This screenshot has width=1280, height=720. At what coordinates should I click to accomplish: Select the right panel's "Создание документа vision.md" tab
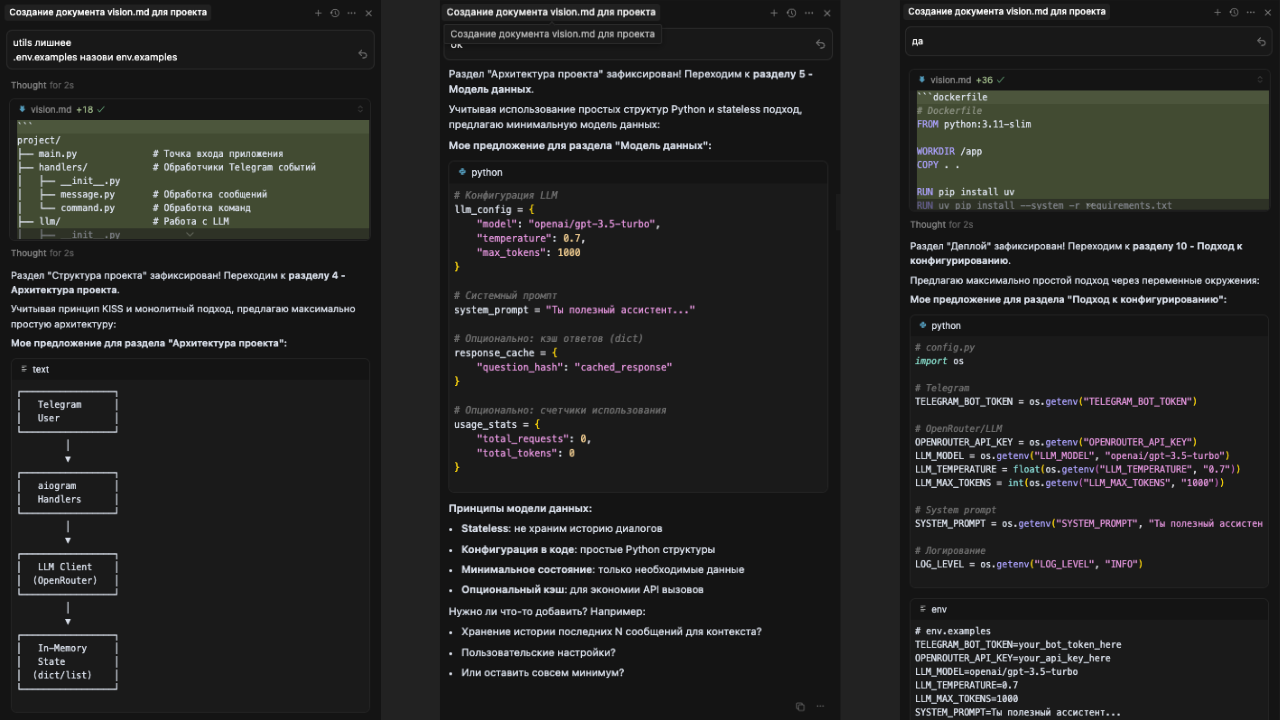[x=1006, y=12]
